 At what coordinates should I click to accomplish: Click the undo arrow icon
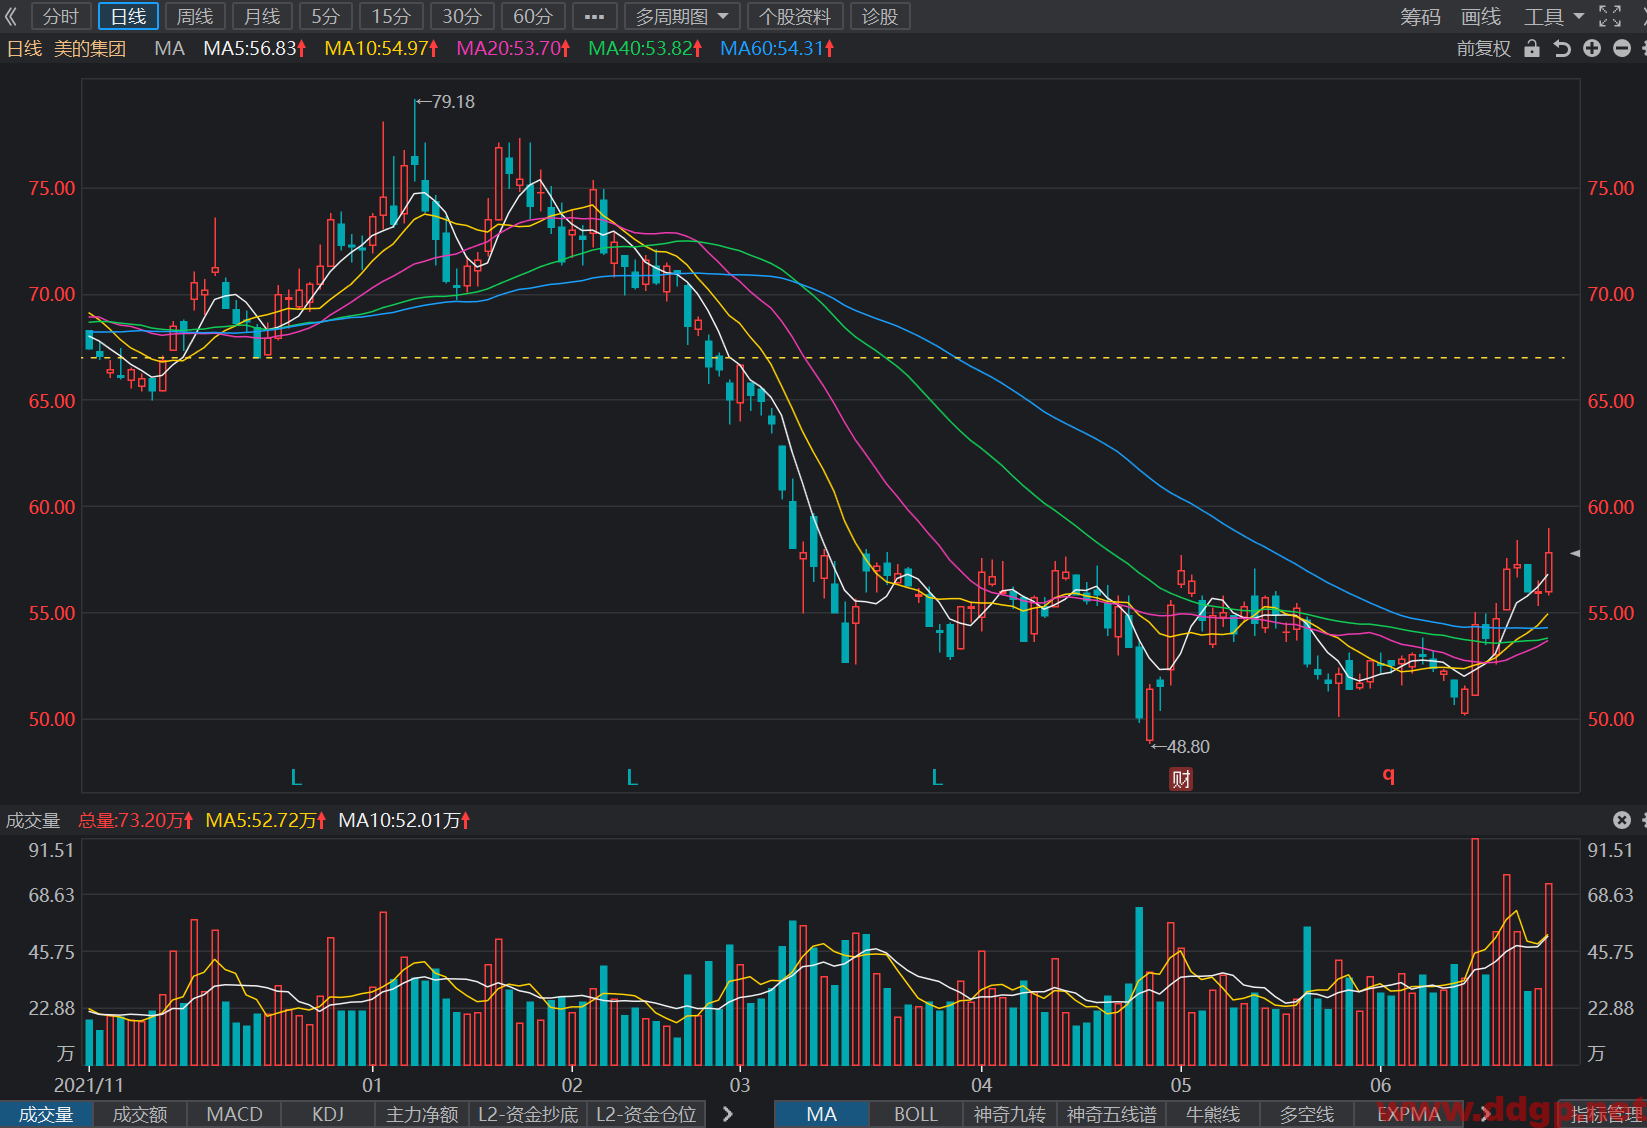[1562, 48]
